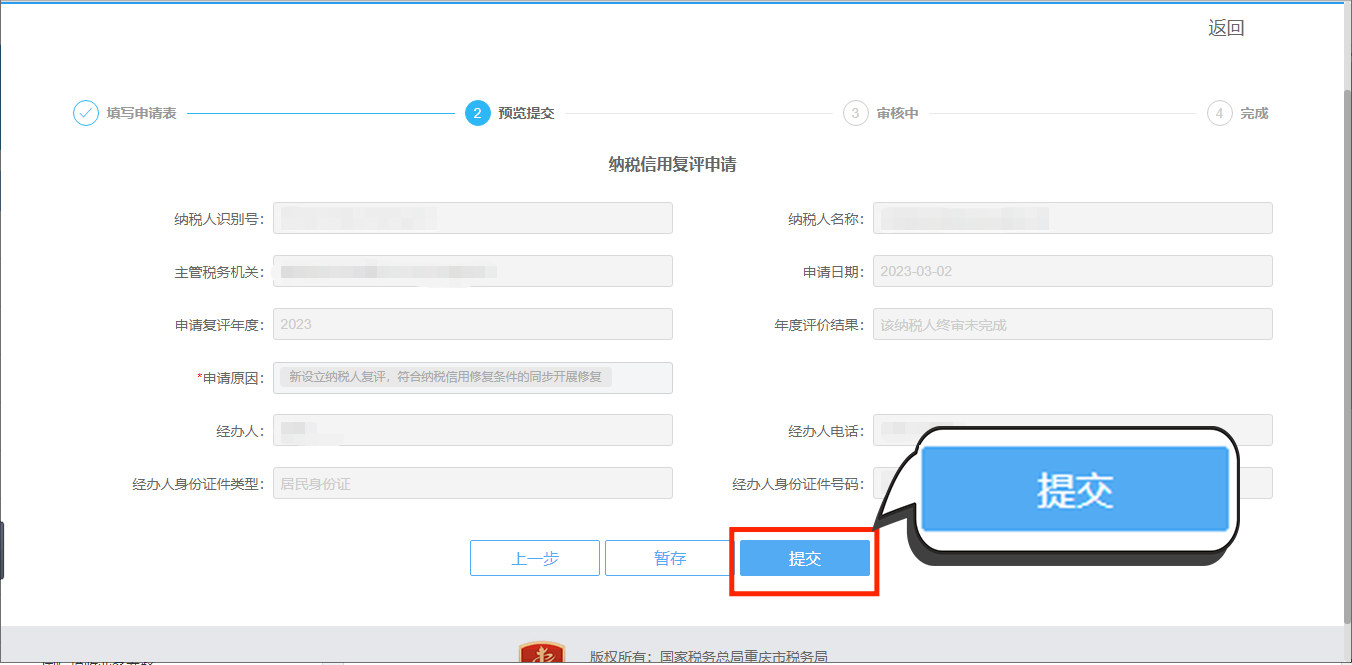Click the 纳税人识别号 input field
Image resolution: width=1352 pixels, height=665 pixels.
pyautogui.click(x=473, y=218)
